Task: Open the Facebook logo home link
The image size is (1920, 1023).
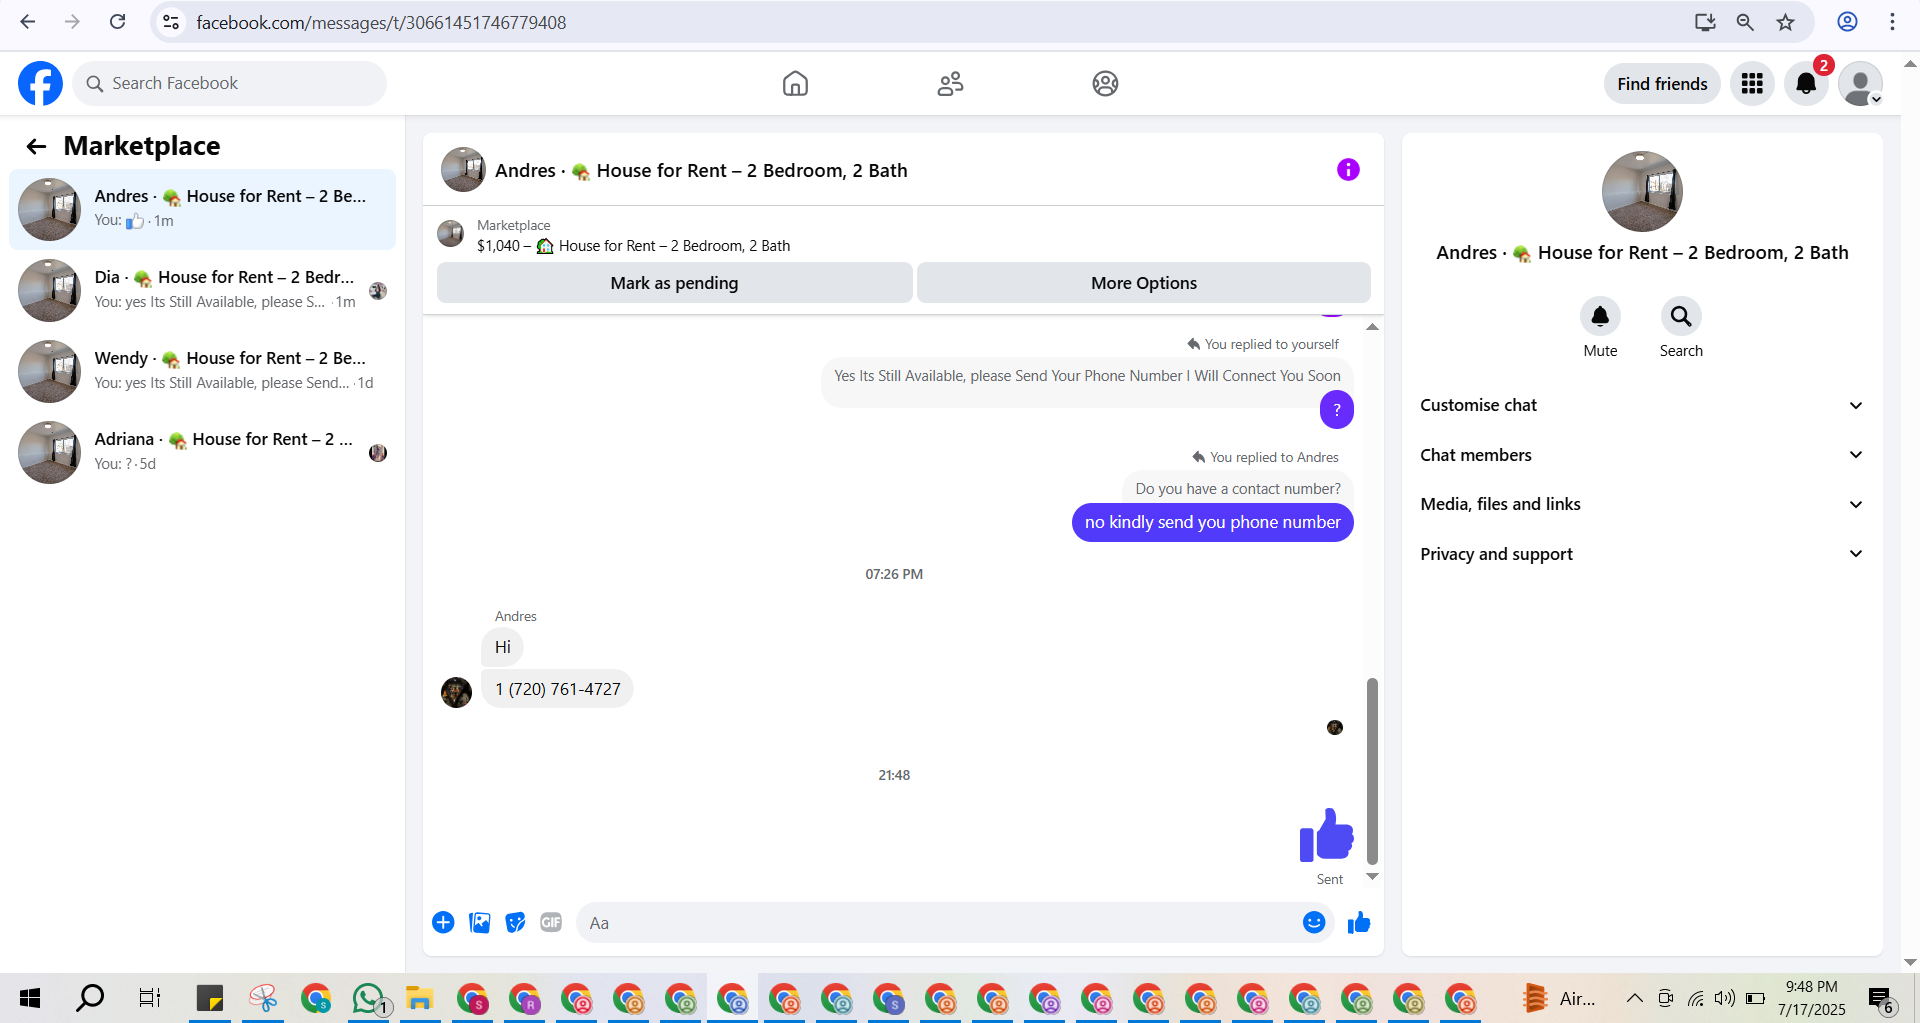Action: click(x=40, y=83)
